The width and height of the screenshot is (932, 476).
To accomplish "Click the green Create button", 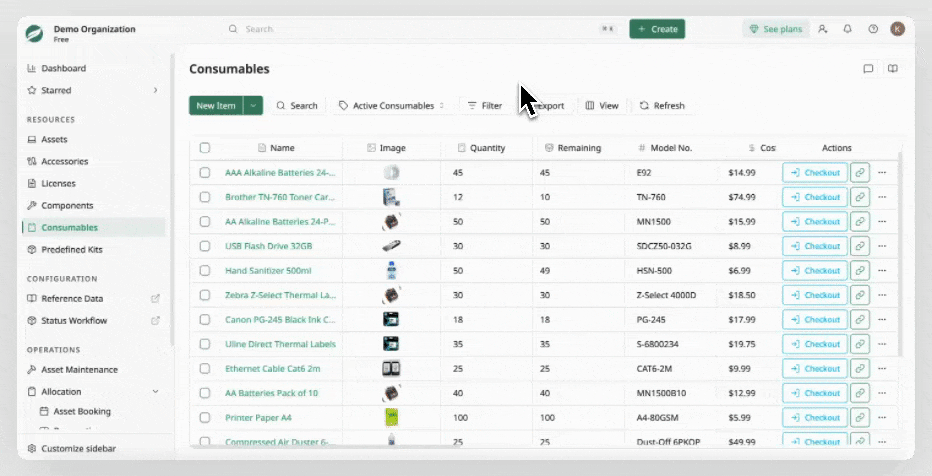I will [657, 29].
